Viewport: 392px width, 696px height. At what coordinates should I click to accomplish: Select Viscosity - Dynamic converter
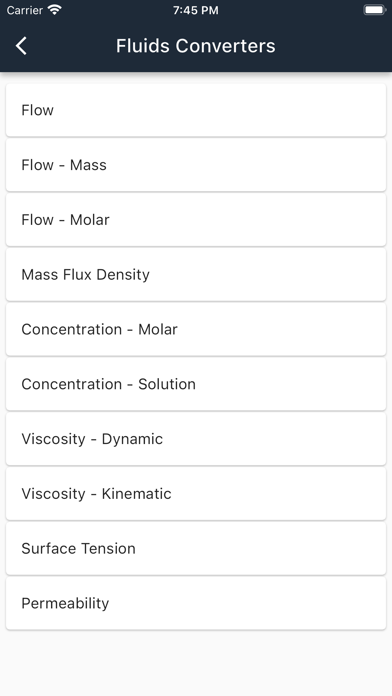coord(196,439)
